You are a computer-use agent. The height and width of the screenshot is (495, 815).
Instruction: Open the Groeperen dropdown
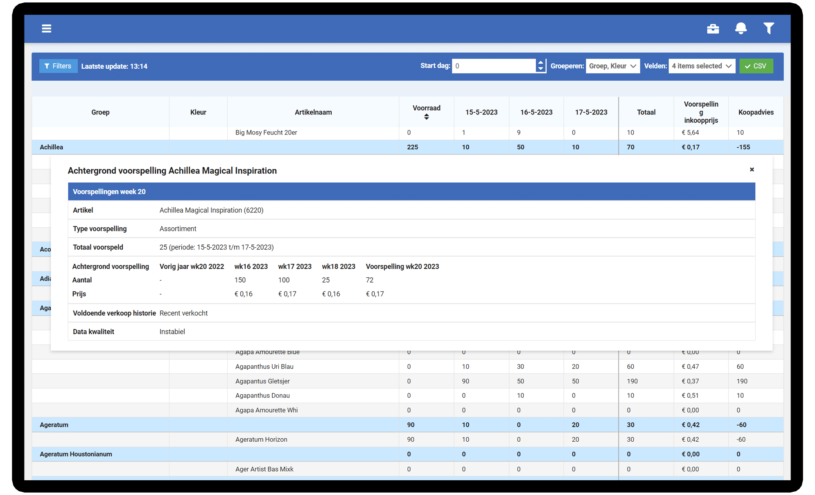click(x=613, y=66)
